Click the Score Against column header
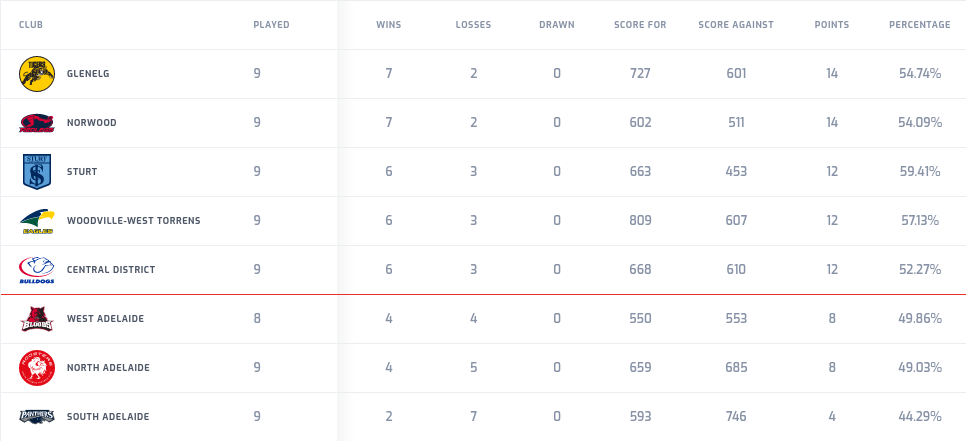 (x=736, y=24)
